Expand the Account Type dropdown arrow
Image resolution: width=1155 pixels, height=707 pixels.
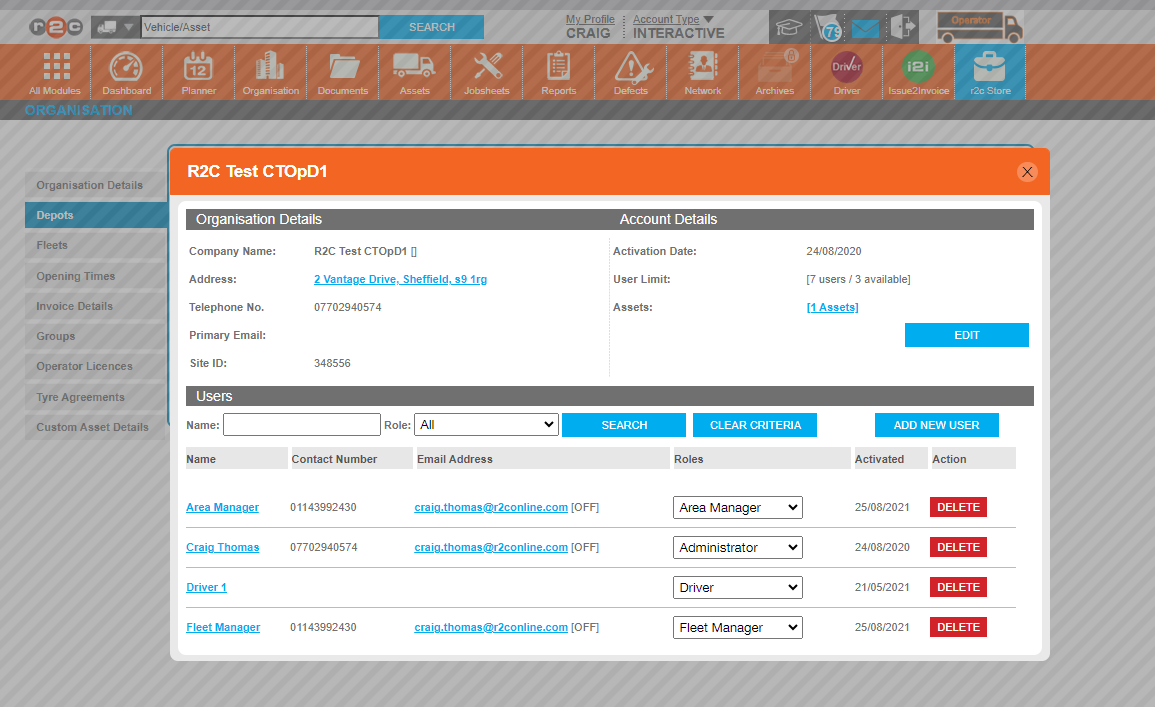(x=708, y=19)
